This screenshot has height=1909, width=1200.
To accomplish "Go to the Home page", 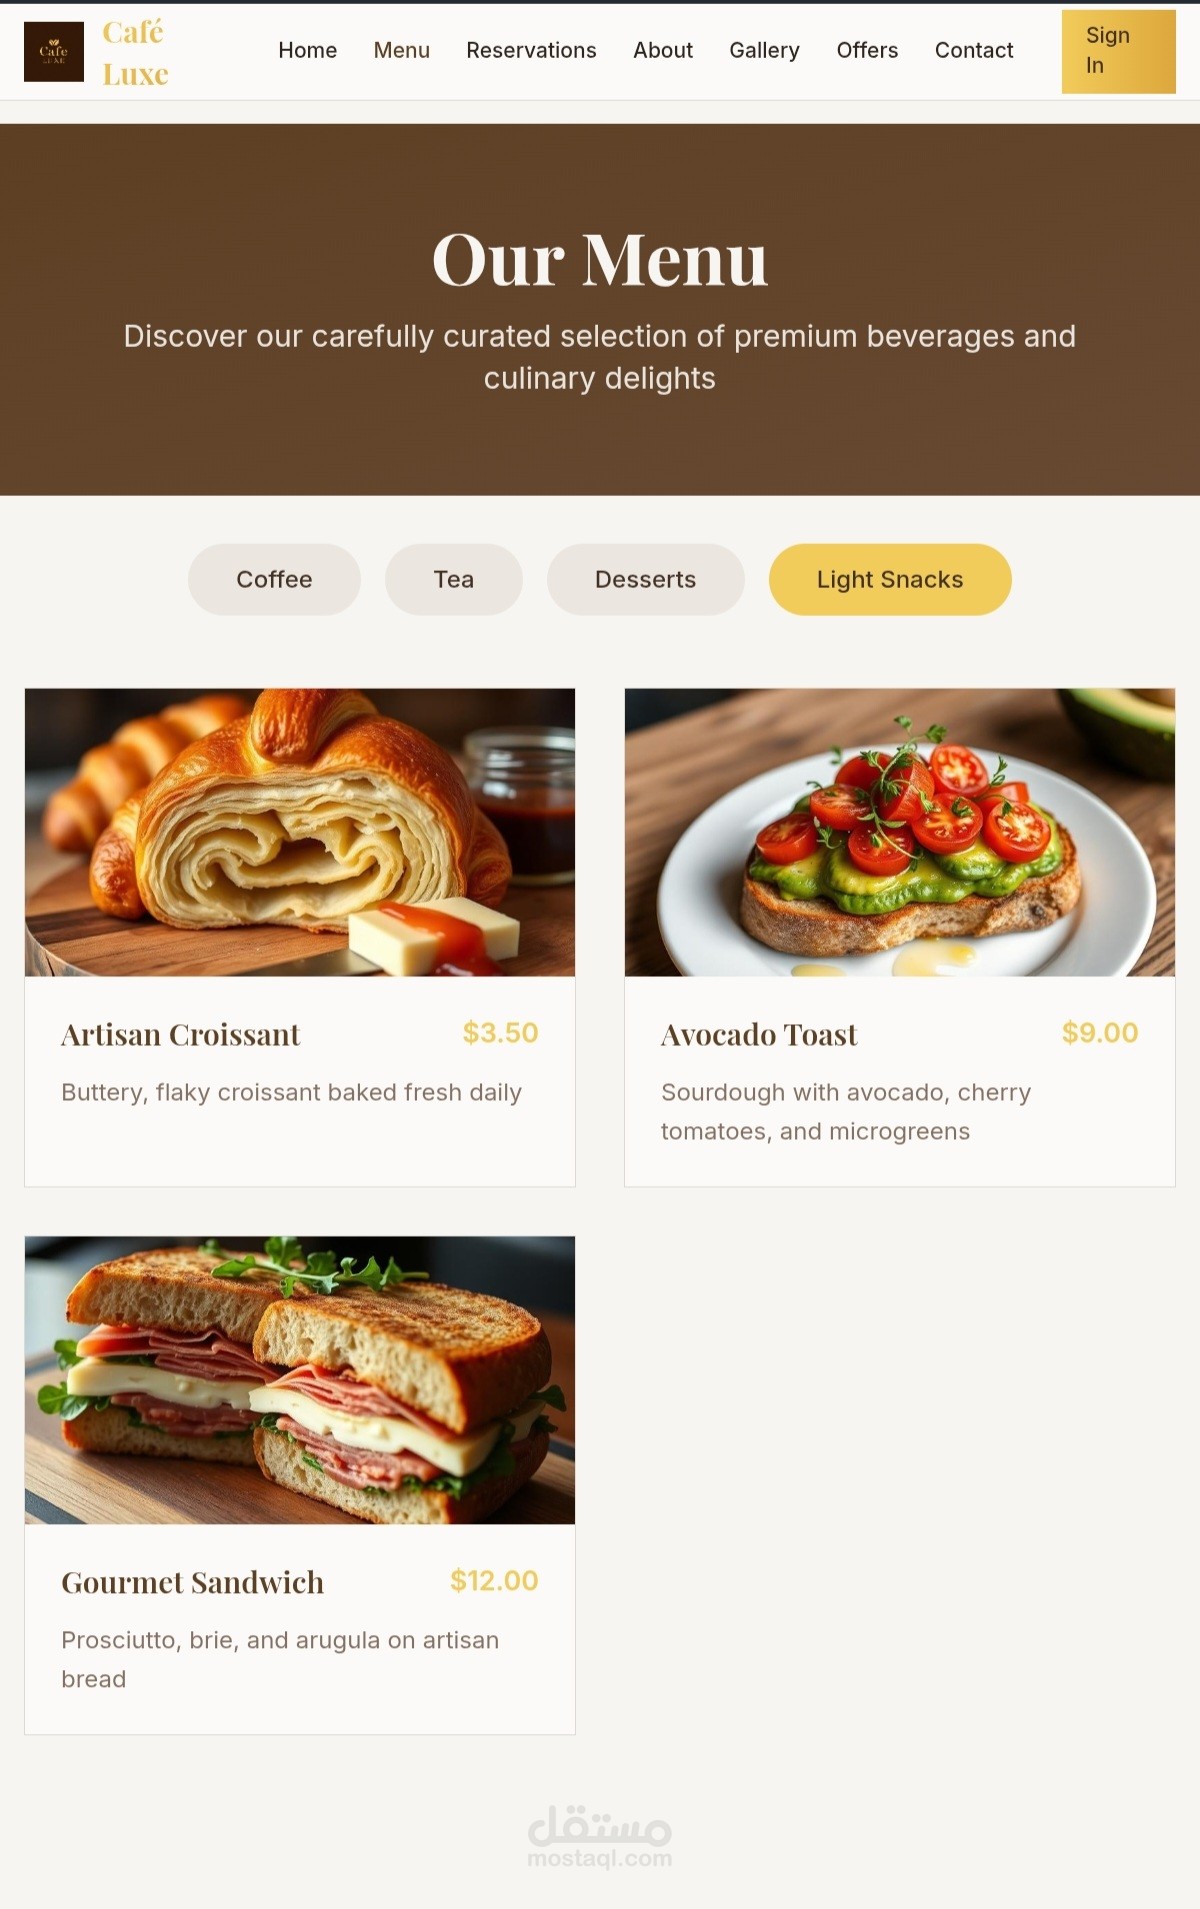I will pos(307,50).
